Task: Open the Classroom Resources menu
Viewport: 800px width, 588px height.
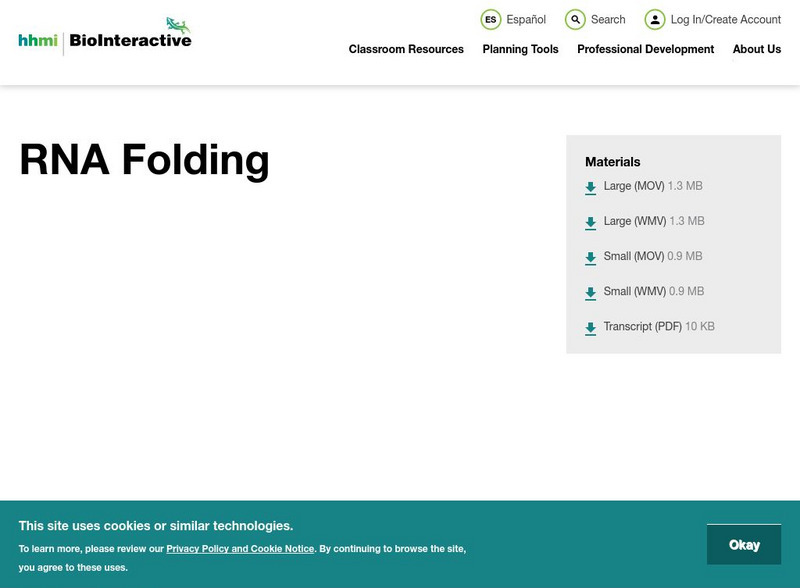Action: pyautogui.click(x=404, y=49)
